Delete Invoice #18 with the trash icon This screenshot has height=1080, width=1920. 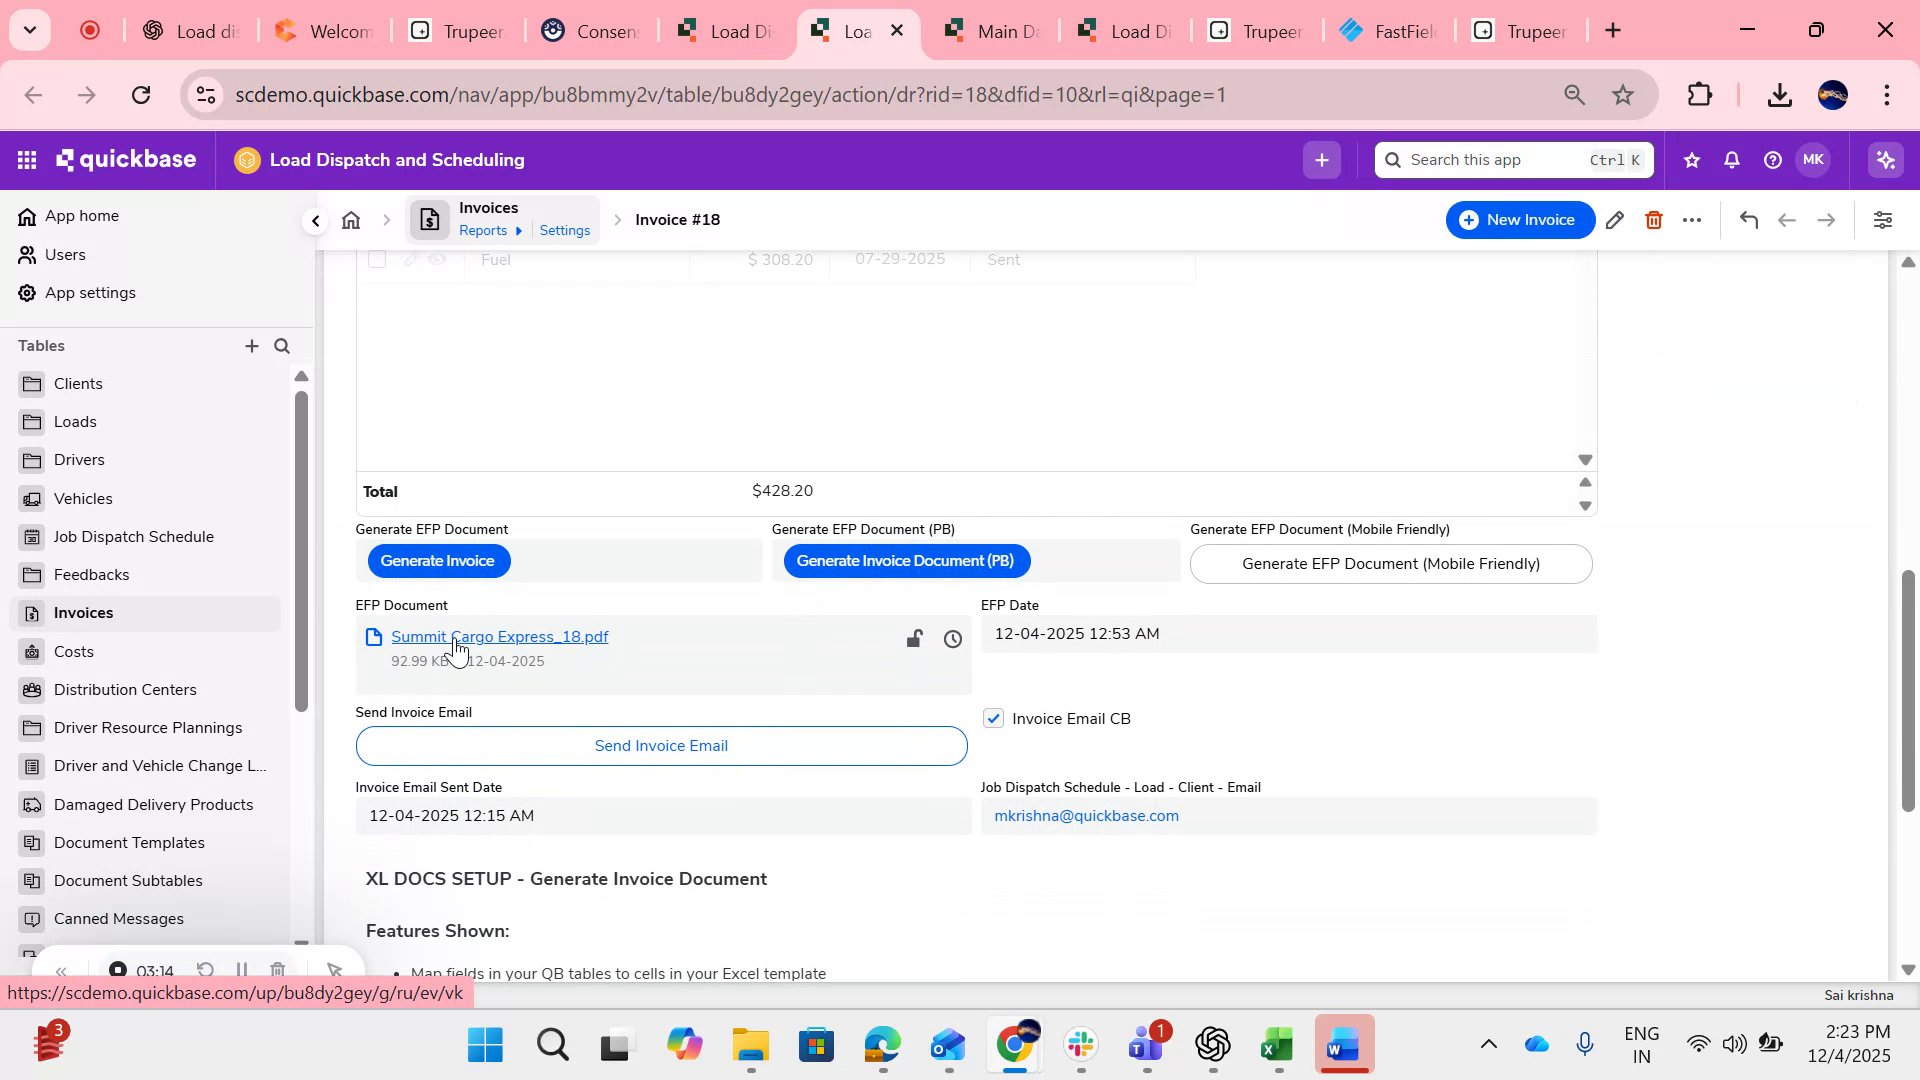(1653, 219)
